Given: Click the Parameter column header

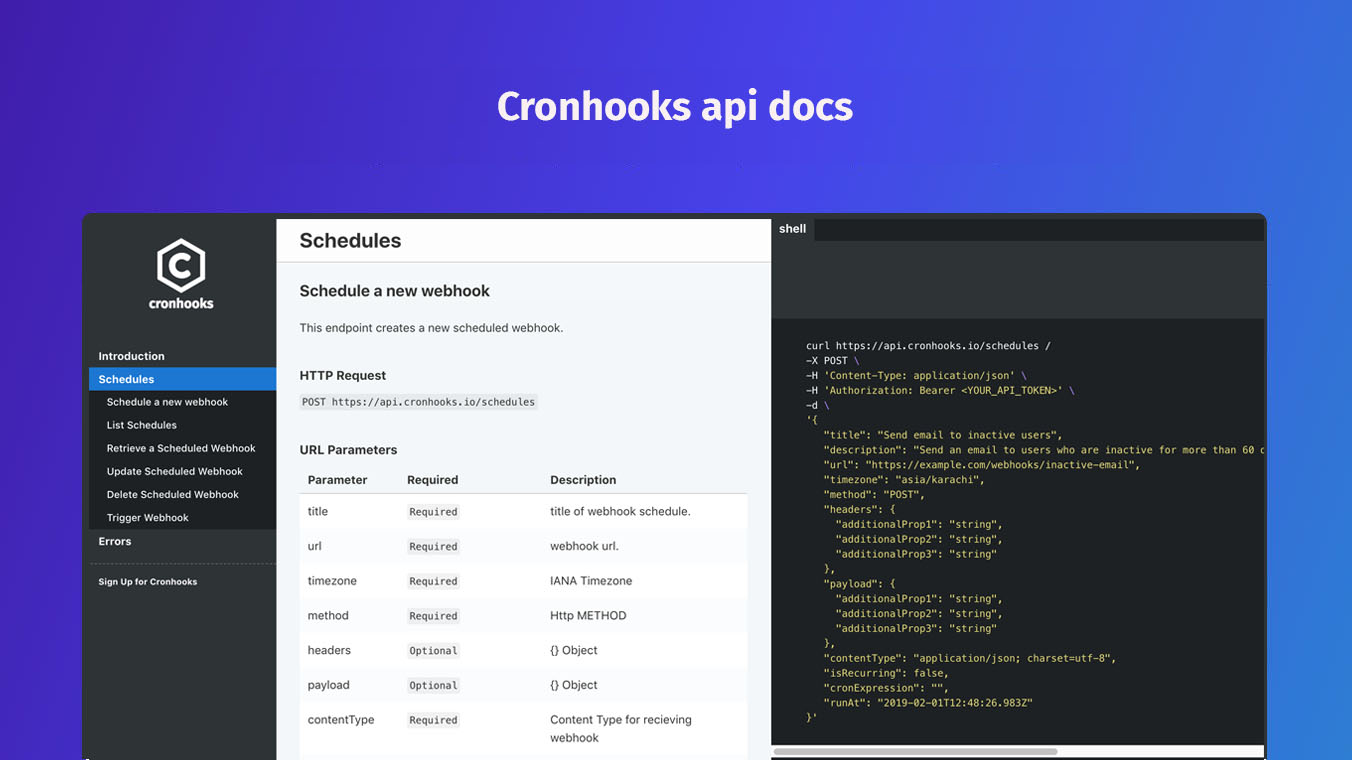Looking at the screenshot, I should pyautogui.click(x=337, y=480).
